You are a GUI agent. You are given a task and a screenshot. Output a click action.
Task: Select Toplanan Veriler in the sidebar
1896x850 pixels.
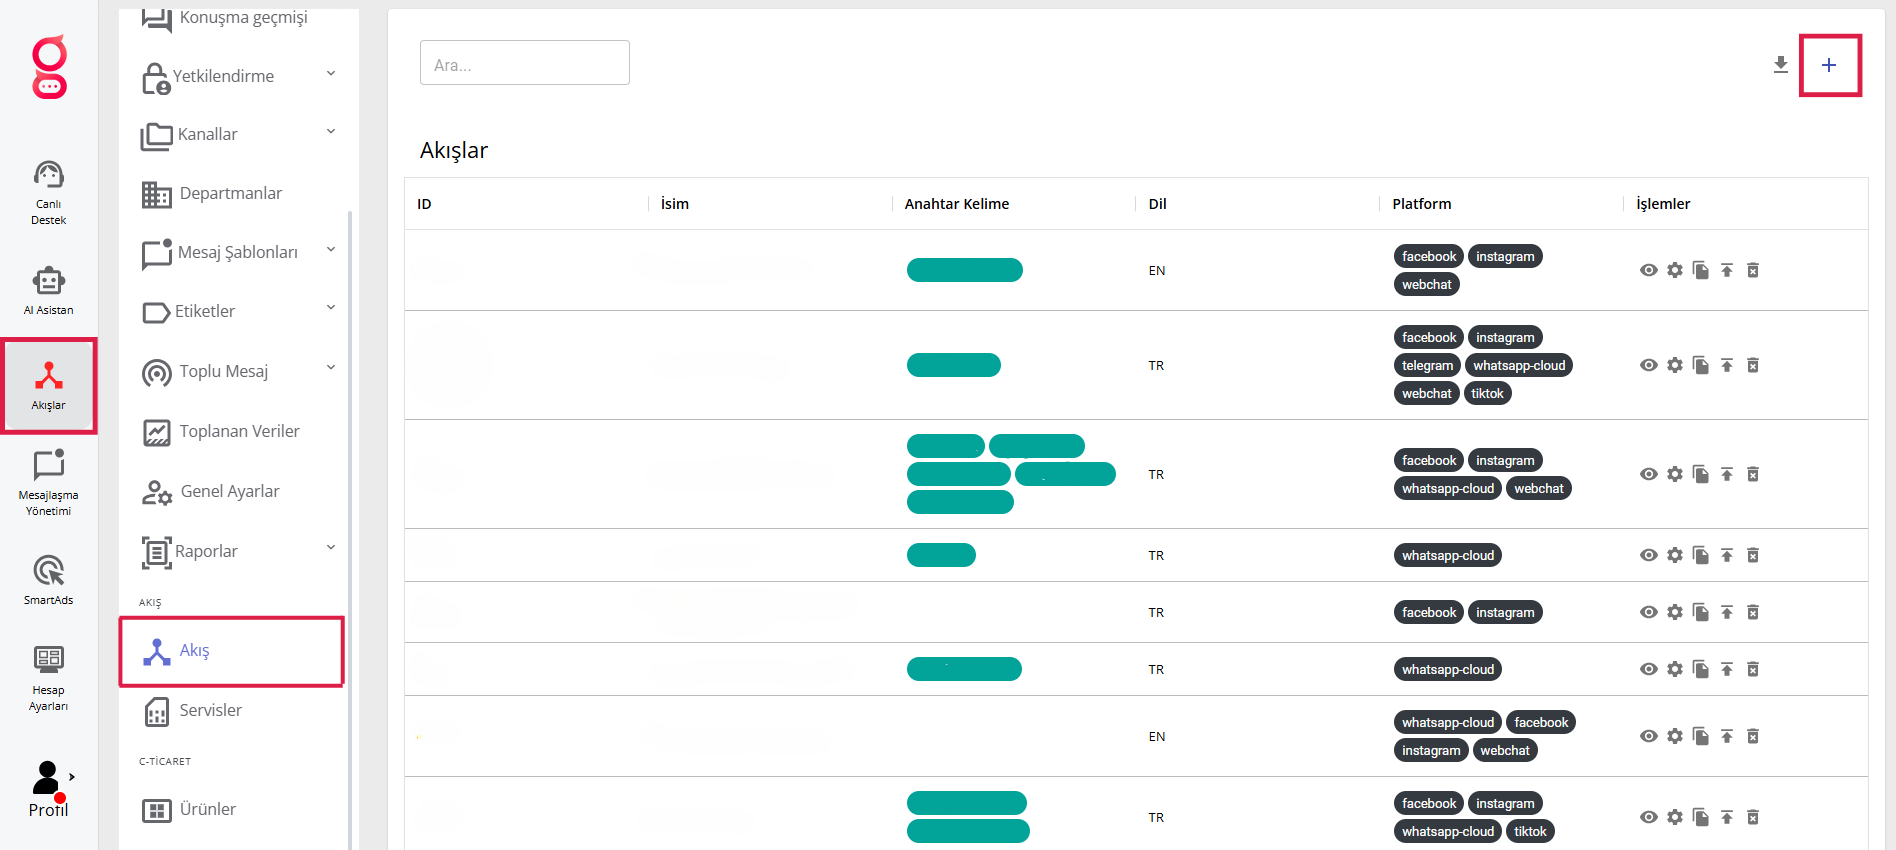tap(239, 431)
